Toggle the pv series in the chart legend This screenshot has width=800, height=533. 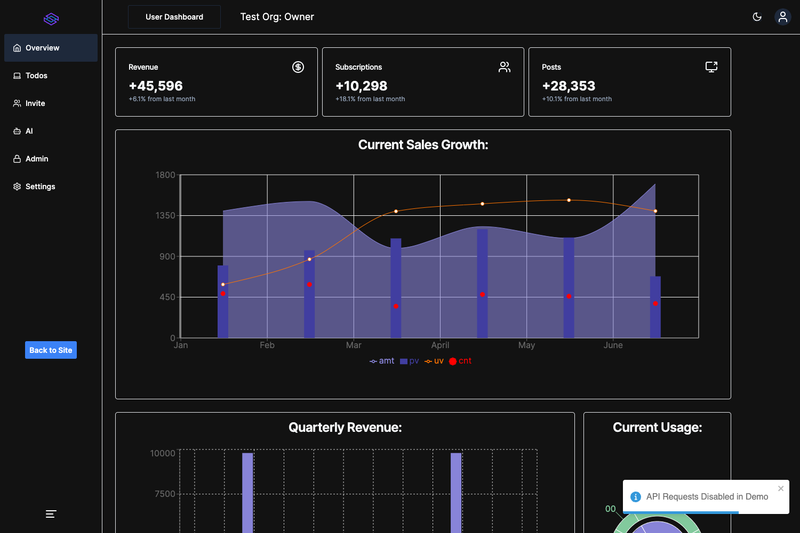409,361
